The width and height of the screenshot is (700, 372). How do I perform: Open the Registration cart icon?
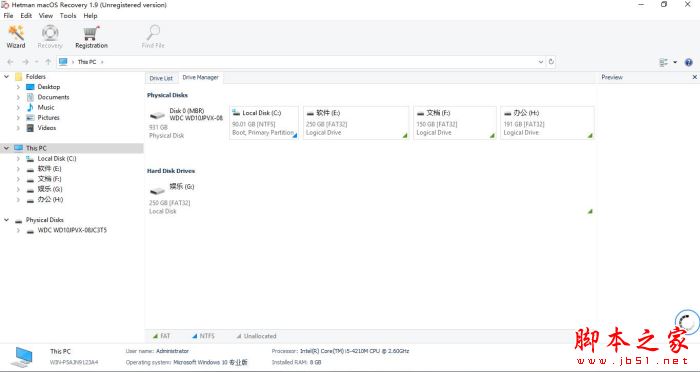[x=91, y=37]
